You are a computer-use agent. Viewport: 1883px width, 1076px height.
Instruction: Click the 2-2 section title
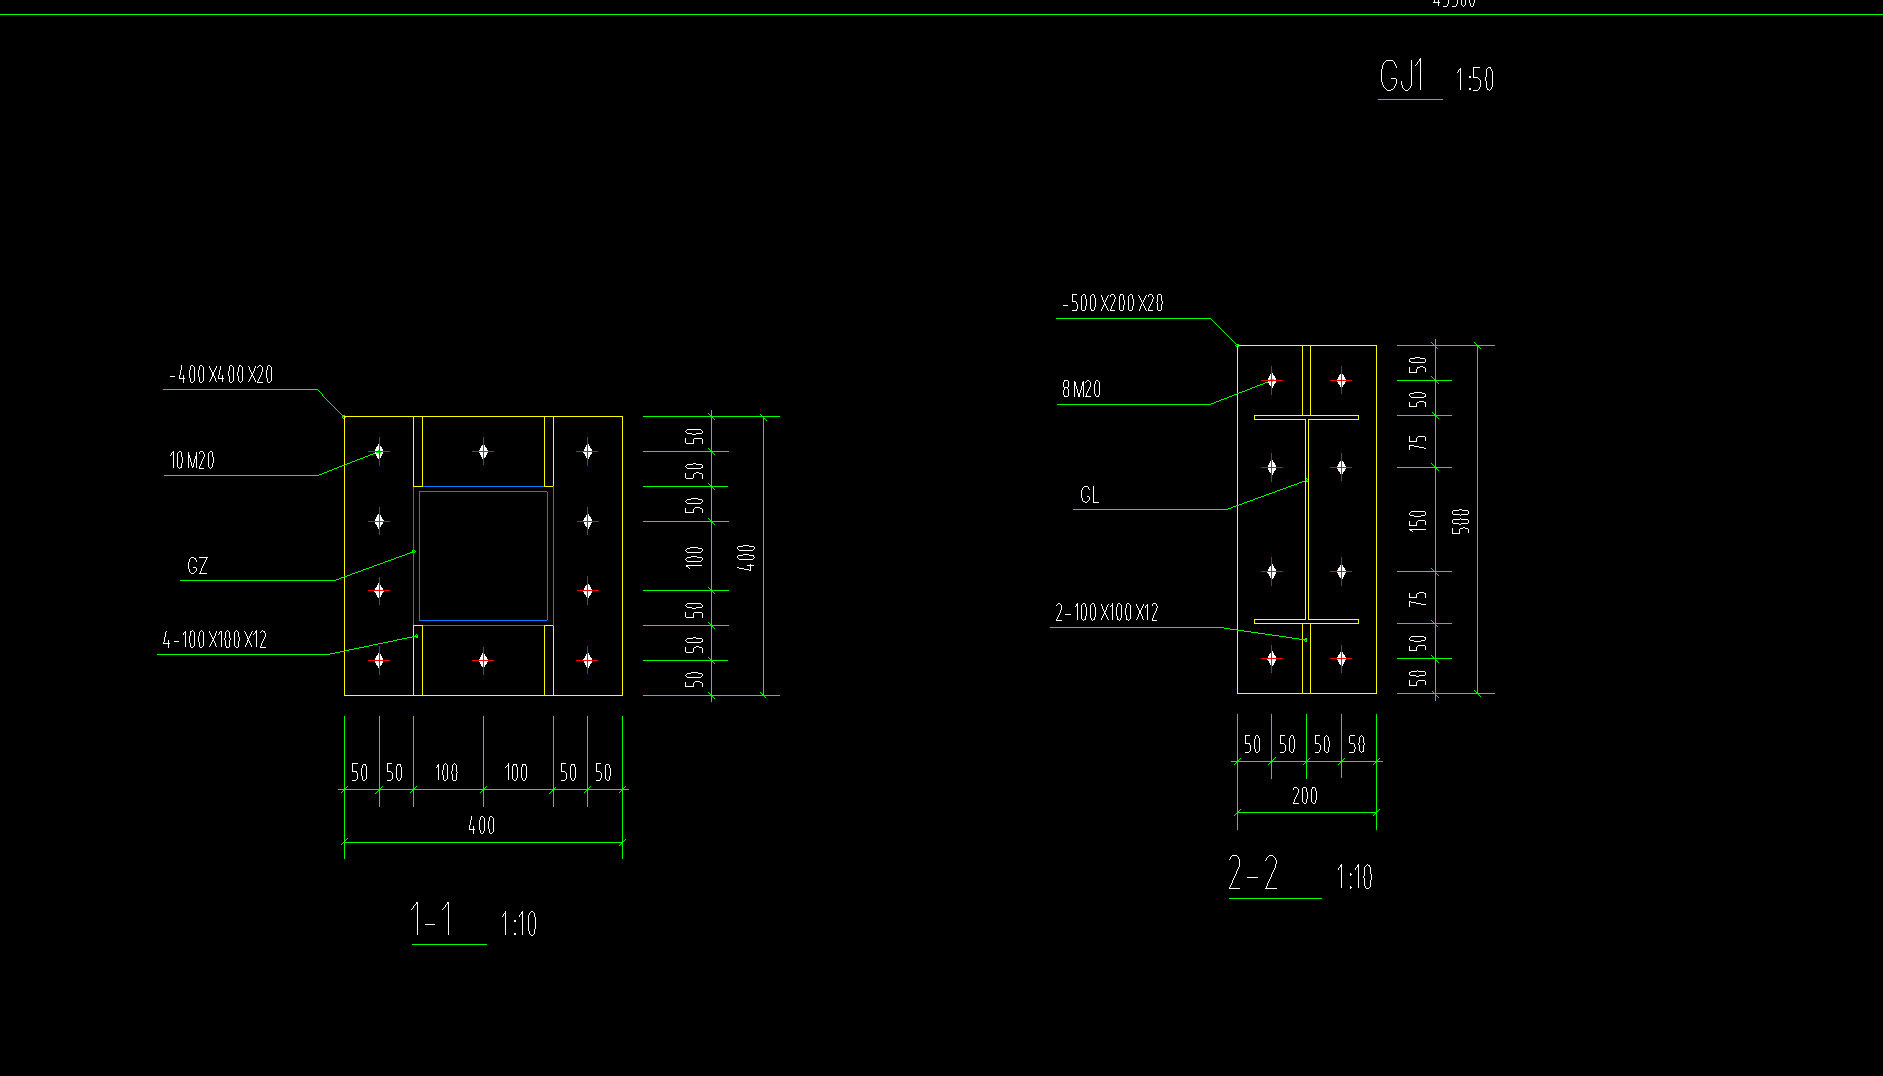point(1253,874)
